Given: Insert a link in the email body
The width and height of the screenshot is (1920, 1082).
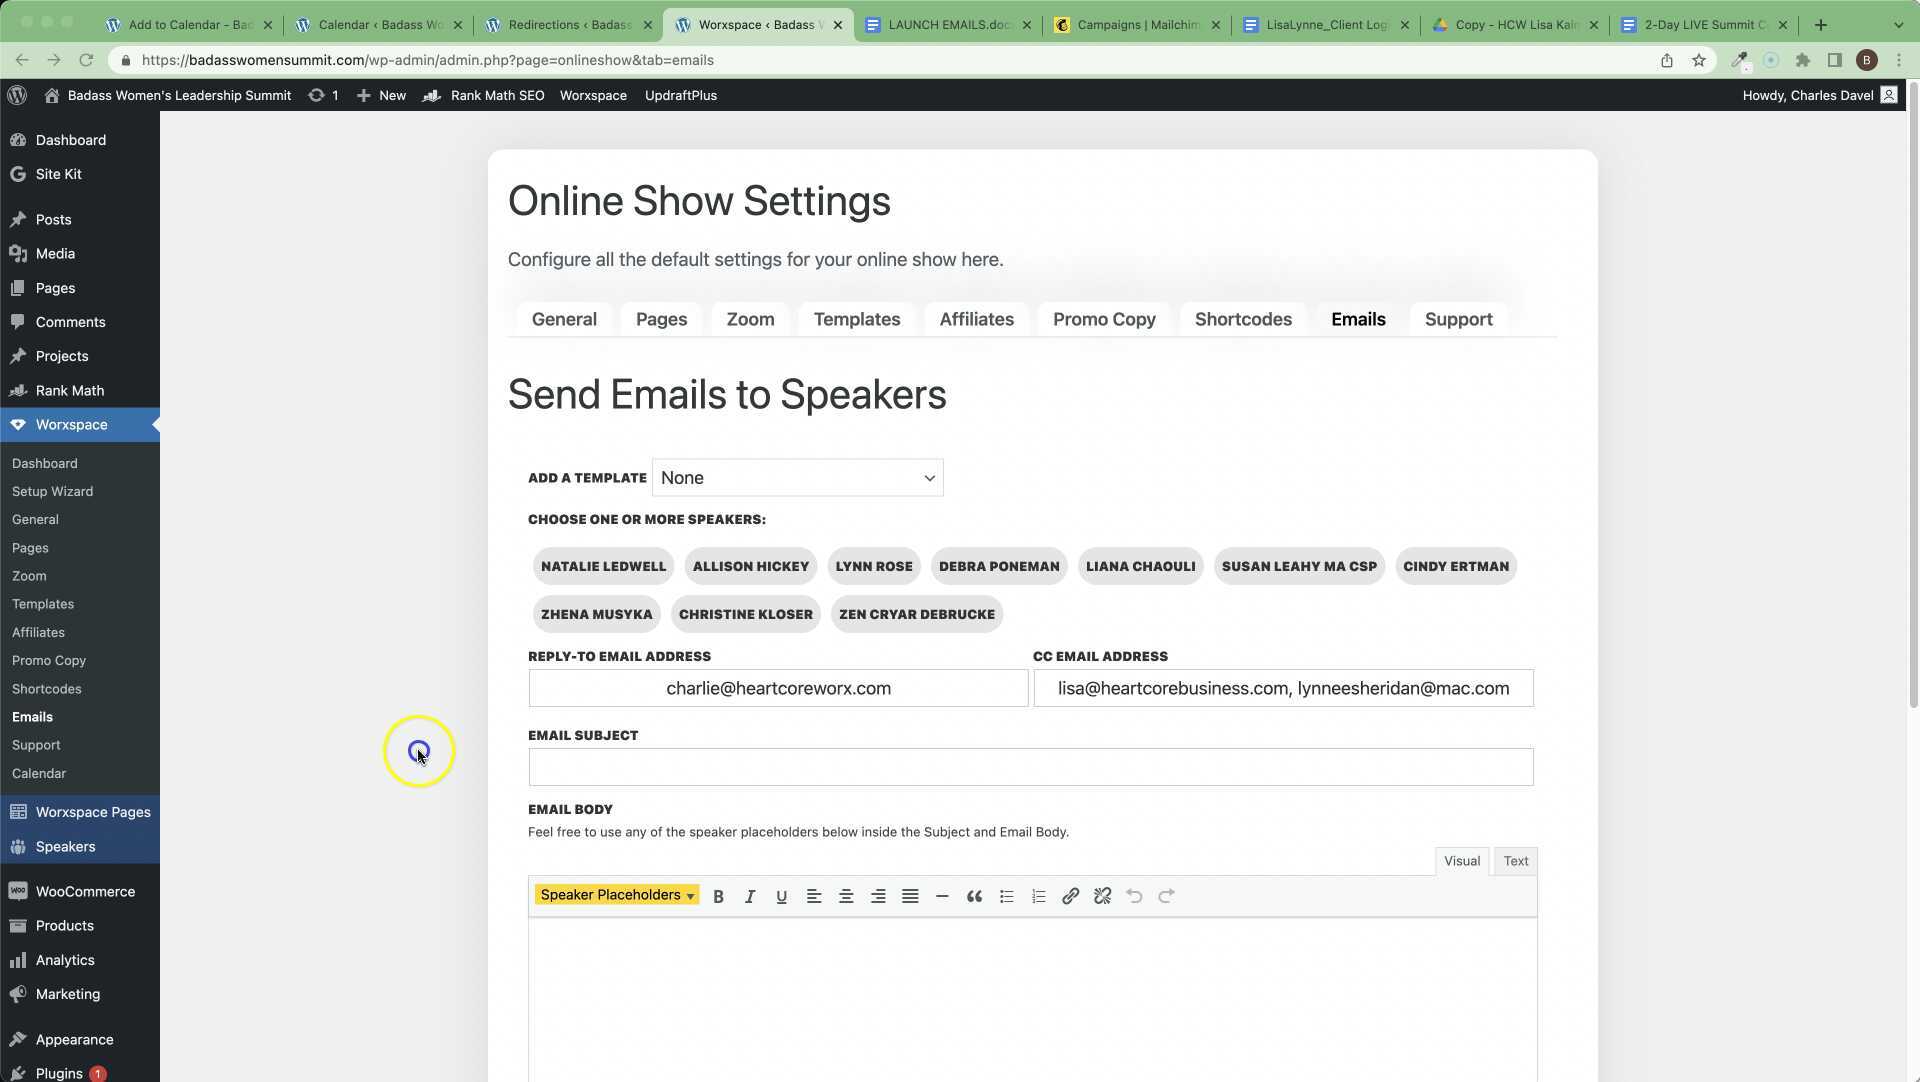Looking at the screenshot, I should point(1070,896).
